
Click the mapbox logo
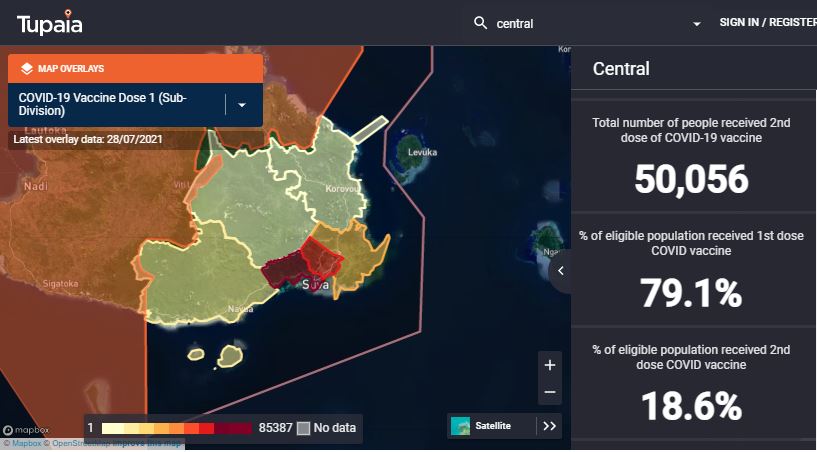(x=26, y=431)
